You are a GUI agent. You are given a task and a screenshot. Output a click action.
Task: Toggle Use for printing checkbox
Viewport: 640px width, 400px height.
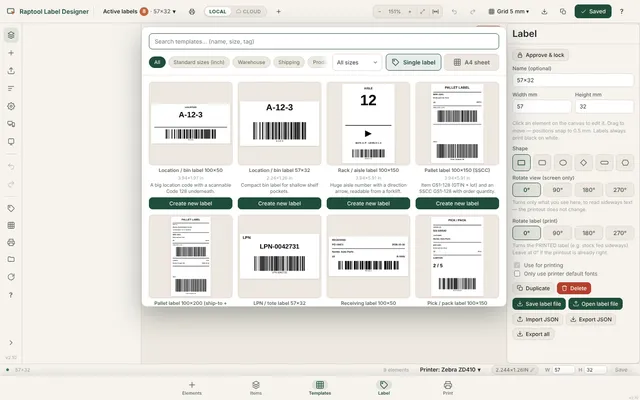pyautogui.click(x=517, y=265)
